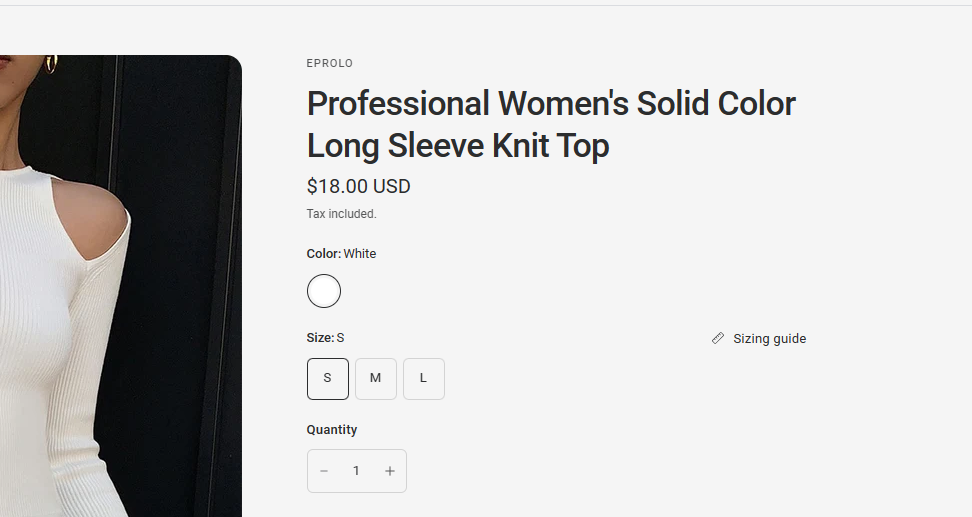Viewport: 972px width, 517px height.
Task: Click the Size: S label
Action: coord(325,338)
